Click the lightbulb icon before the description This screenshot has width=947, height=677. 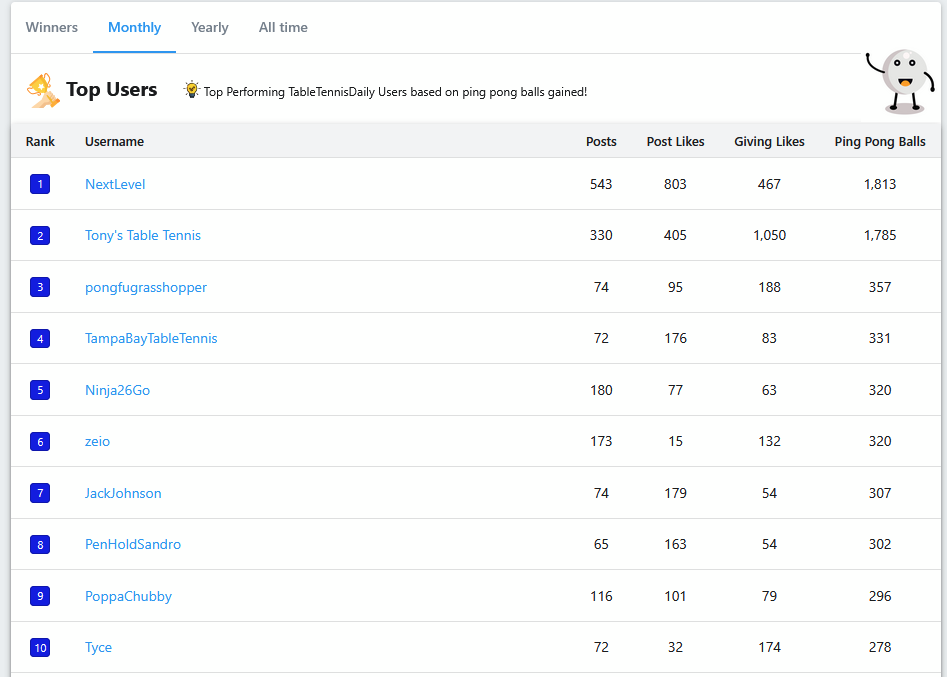click(191, 90)
